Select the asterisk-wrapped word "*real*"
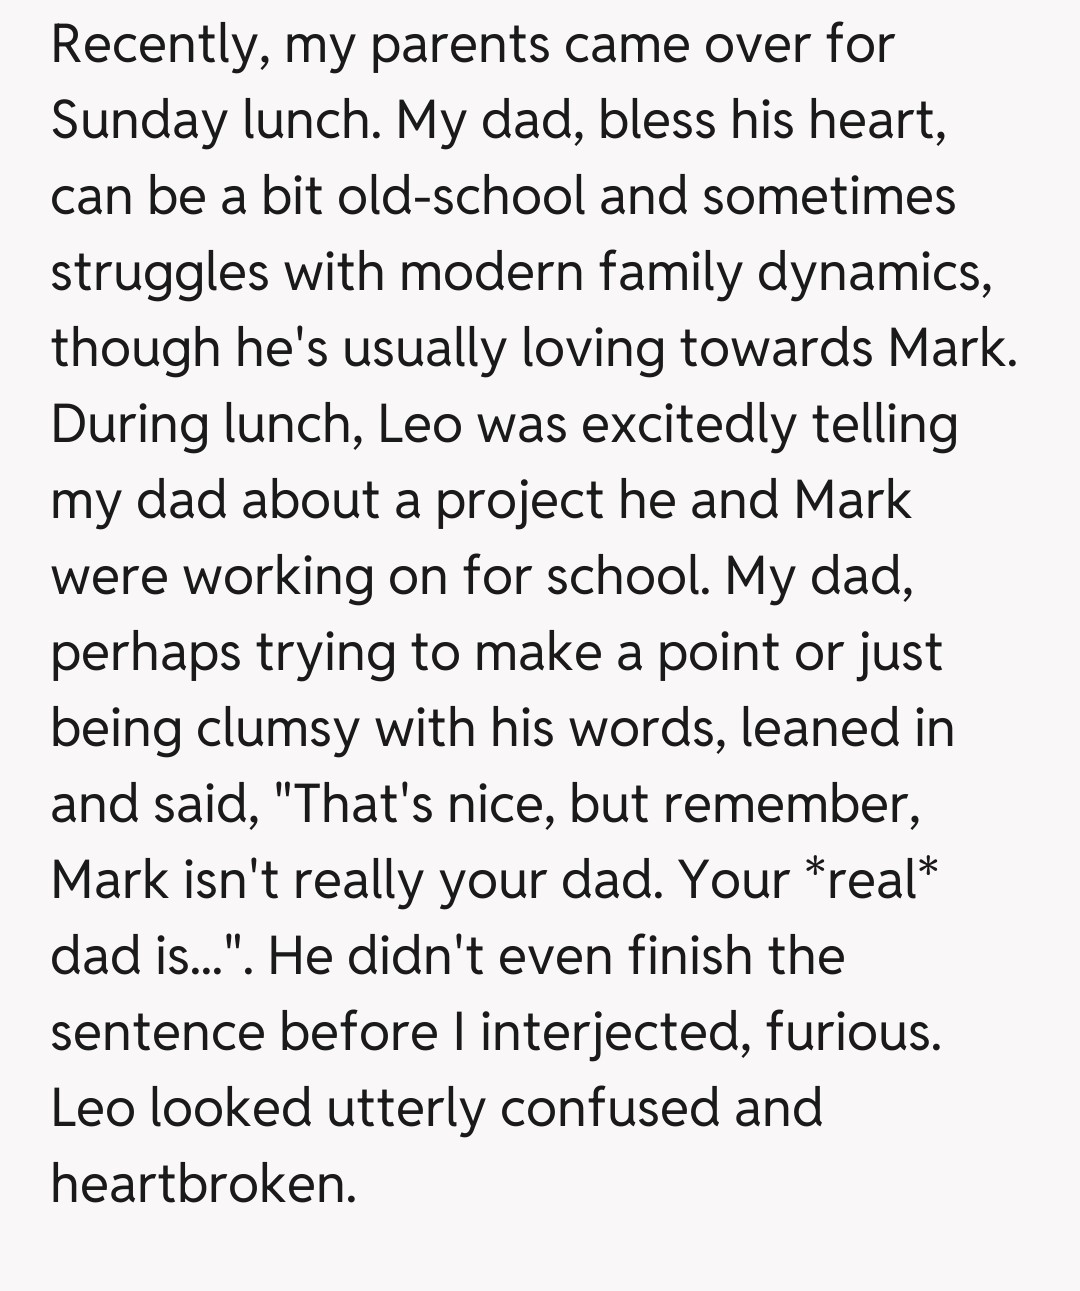The image size is (1080, 1291). [x=871, y=880]
